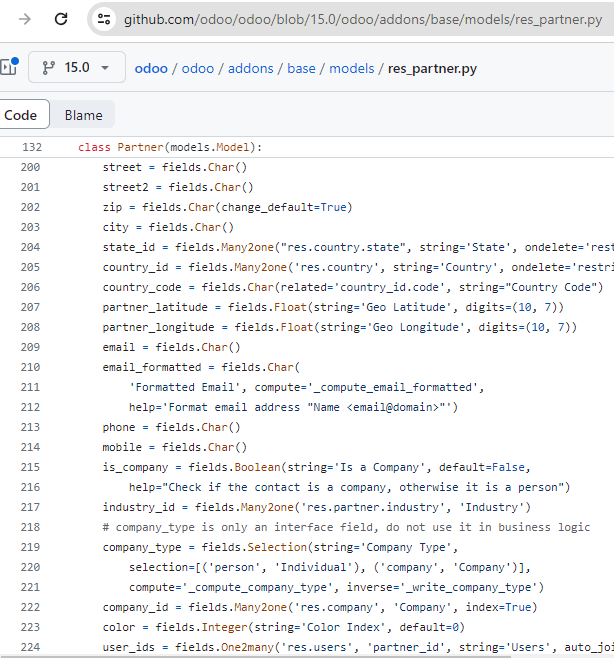Go to 'base' breadcrumb folder
Viewport: 614px width, 658px height.
tap(301, 68)
